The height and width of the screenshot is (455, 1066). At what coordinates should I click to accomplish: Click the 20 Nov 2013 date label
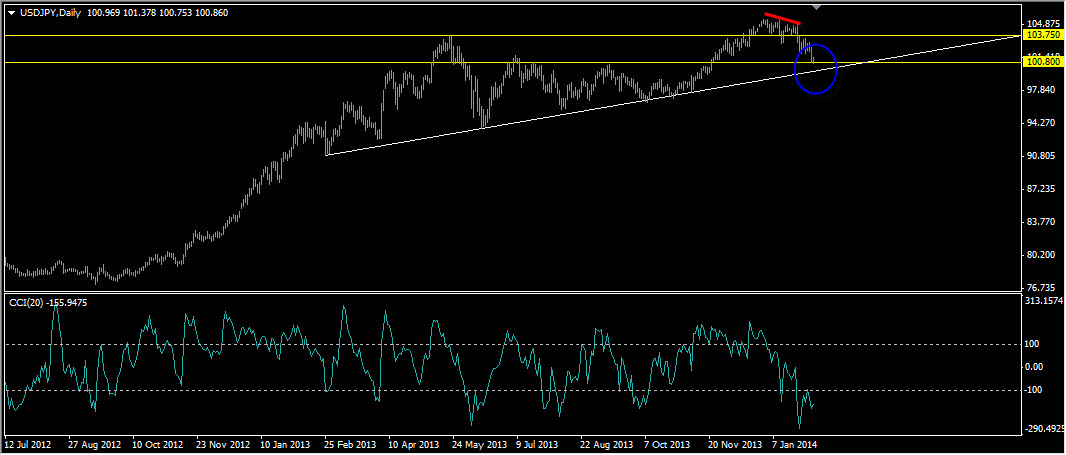(x=735, y=443)
